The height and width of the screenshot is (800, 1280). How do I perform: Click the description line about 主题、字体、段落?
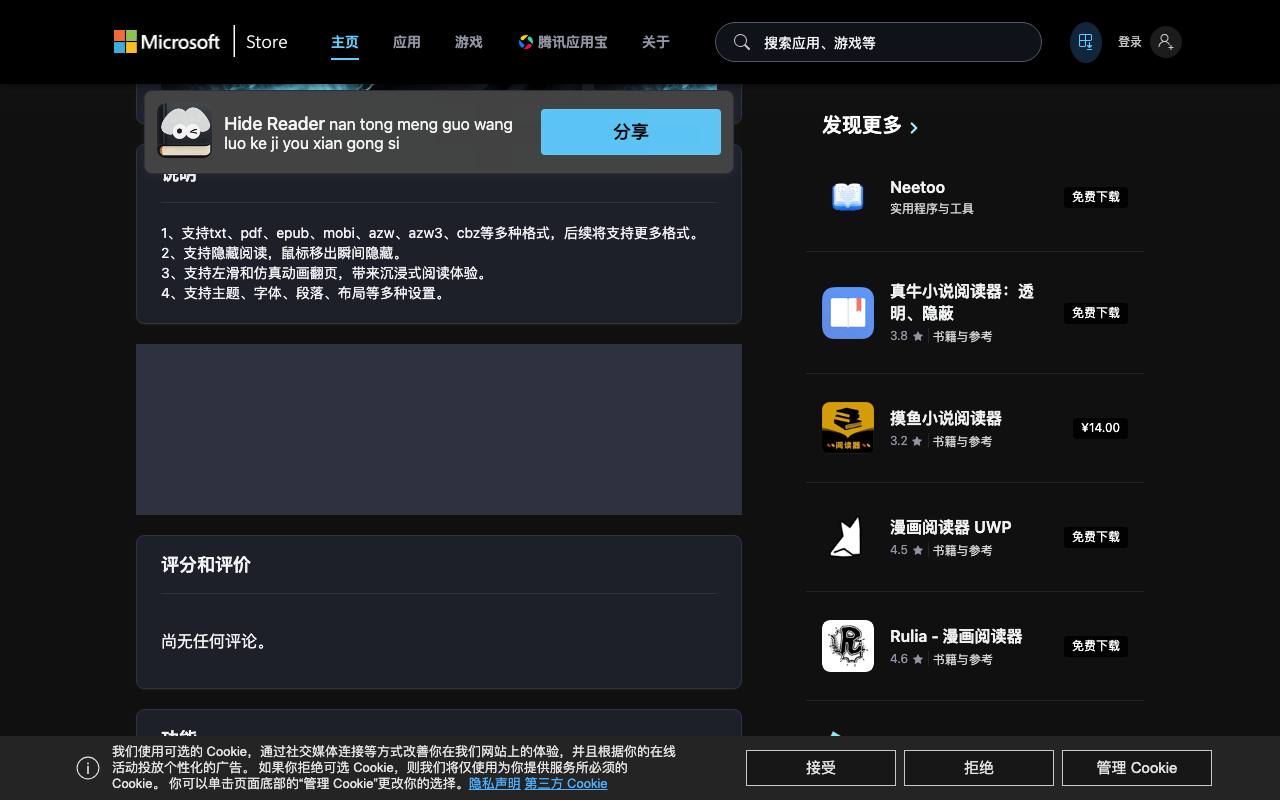pyautogui.click(x=305, y=293)
